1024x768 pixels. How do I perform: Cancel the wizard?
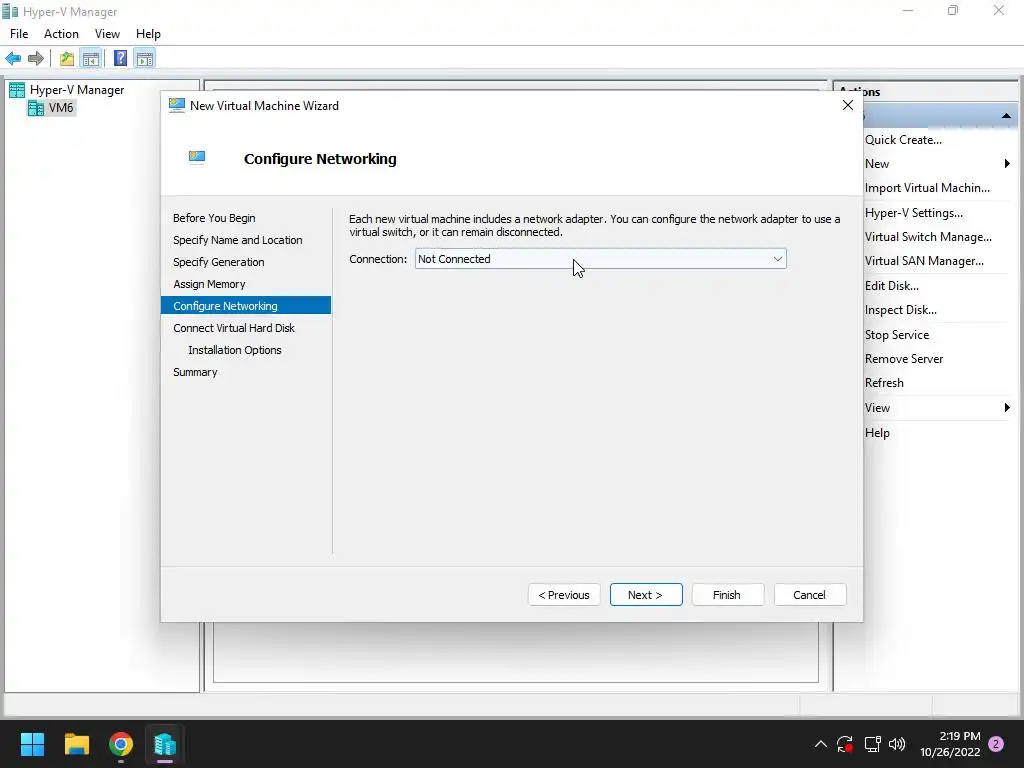(x=810, y=595)
